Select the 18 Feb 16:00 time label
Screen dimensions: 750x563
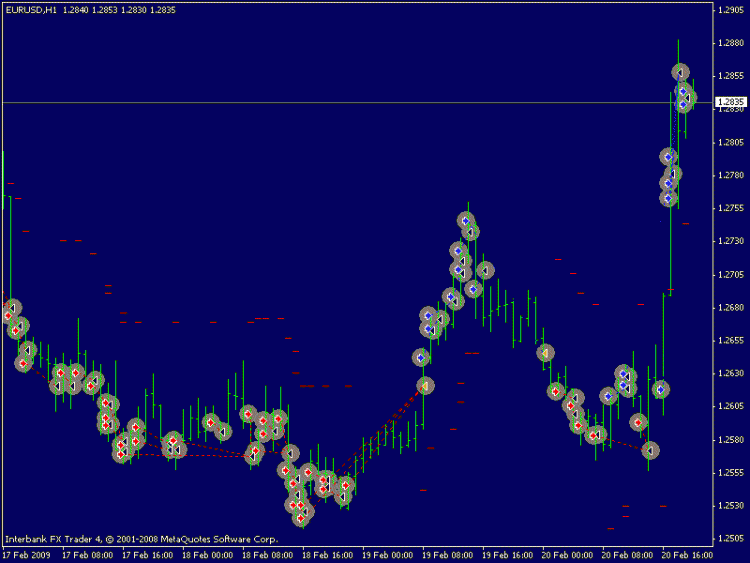pos(328,555)
